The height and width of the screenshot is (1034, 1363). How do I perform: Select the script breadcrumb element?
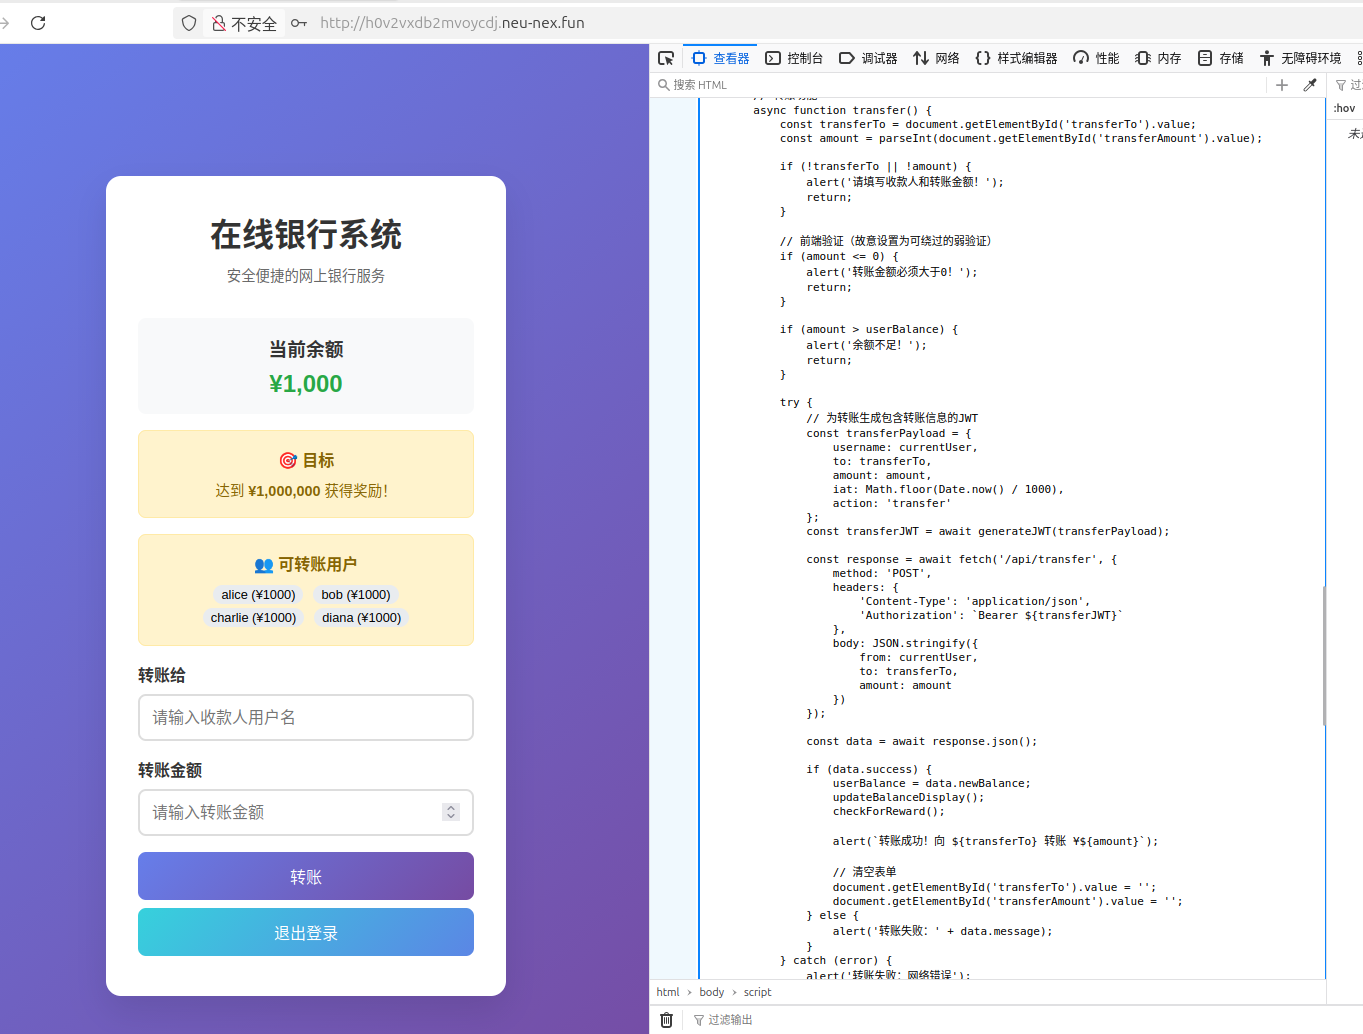click(757, 992)
